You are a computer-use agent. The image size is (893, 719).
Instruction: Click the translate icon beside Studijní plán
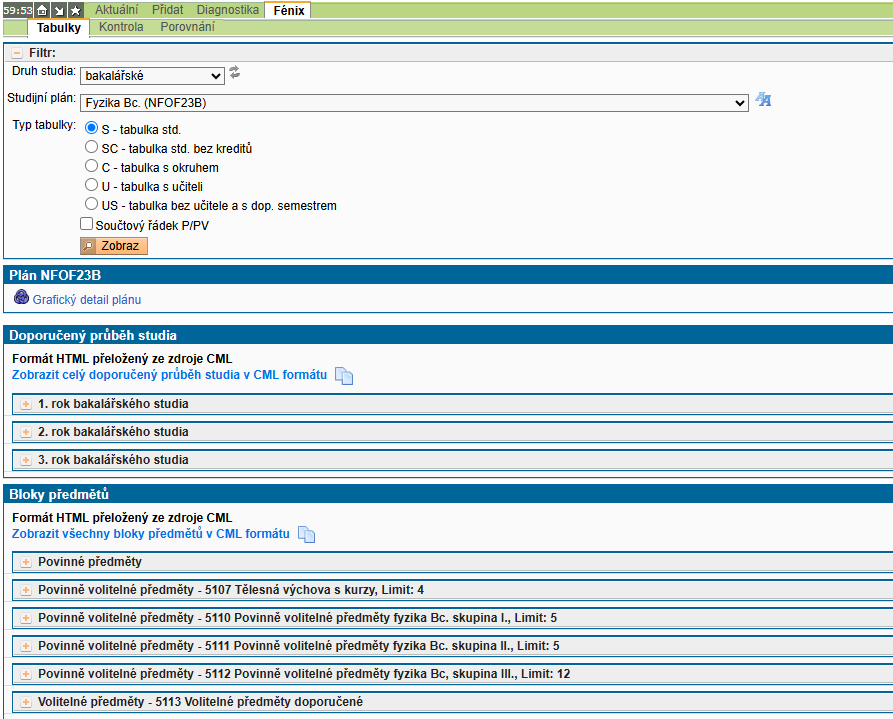pyautogui.click(x=763, y=99)
